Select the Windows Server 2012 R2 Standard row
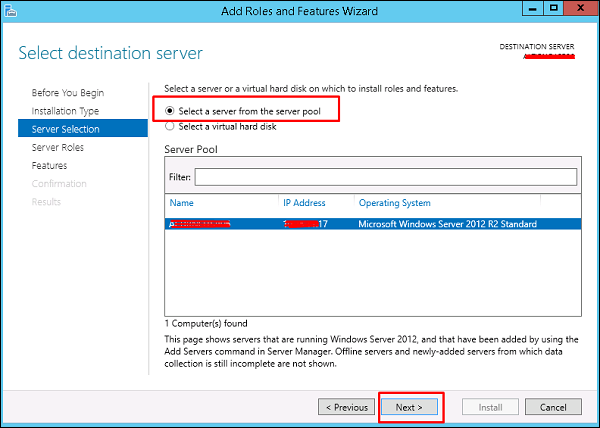The width and height of the screenshot is (600, 428). pyautogui.click(x=373, y=224)
